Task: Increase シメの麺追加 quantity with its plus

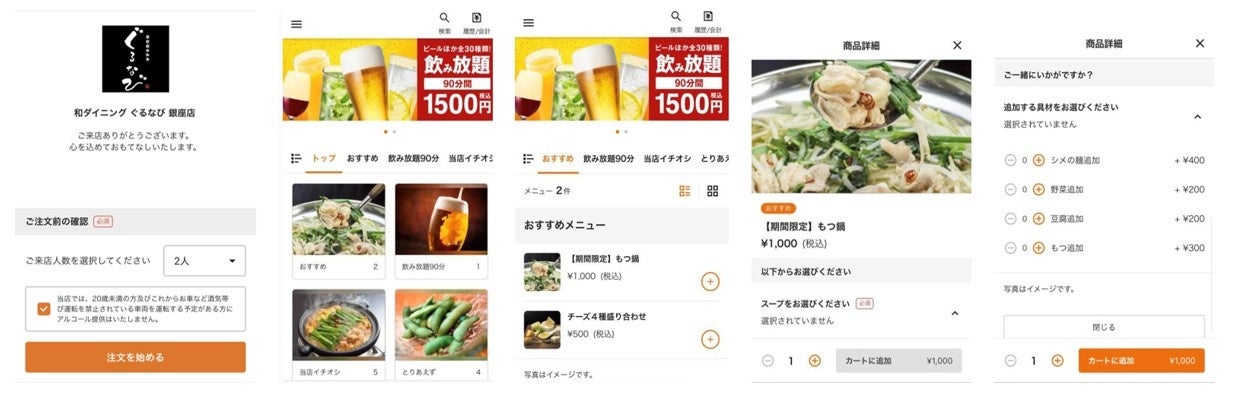Action: [1038, 160]
